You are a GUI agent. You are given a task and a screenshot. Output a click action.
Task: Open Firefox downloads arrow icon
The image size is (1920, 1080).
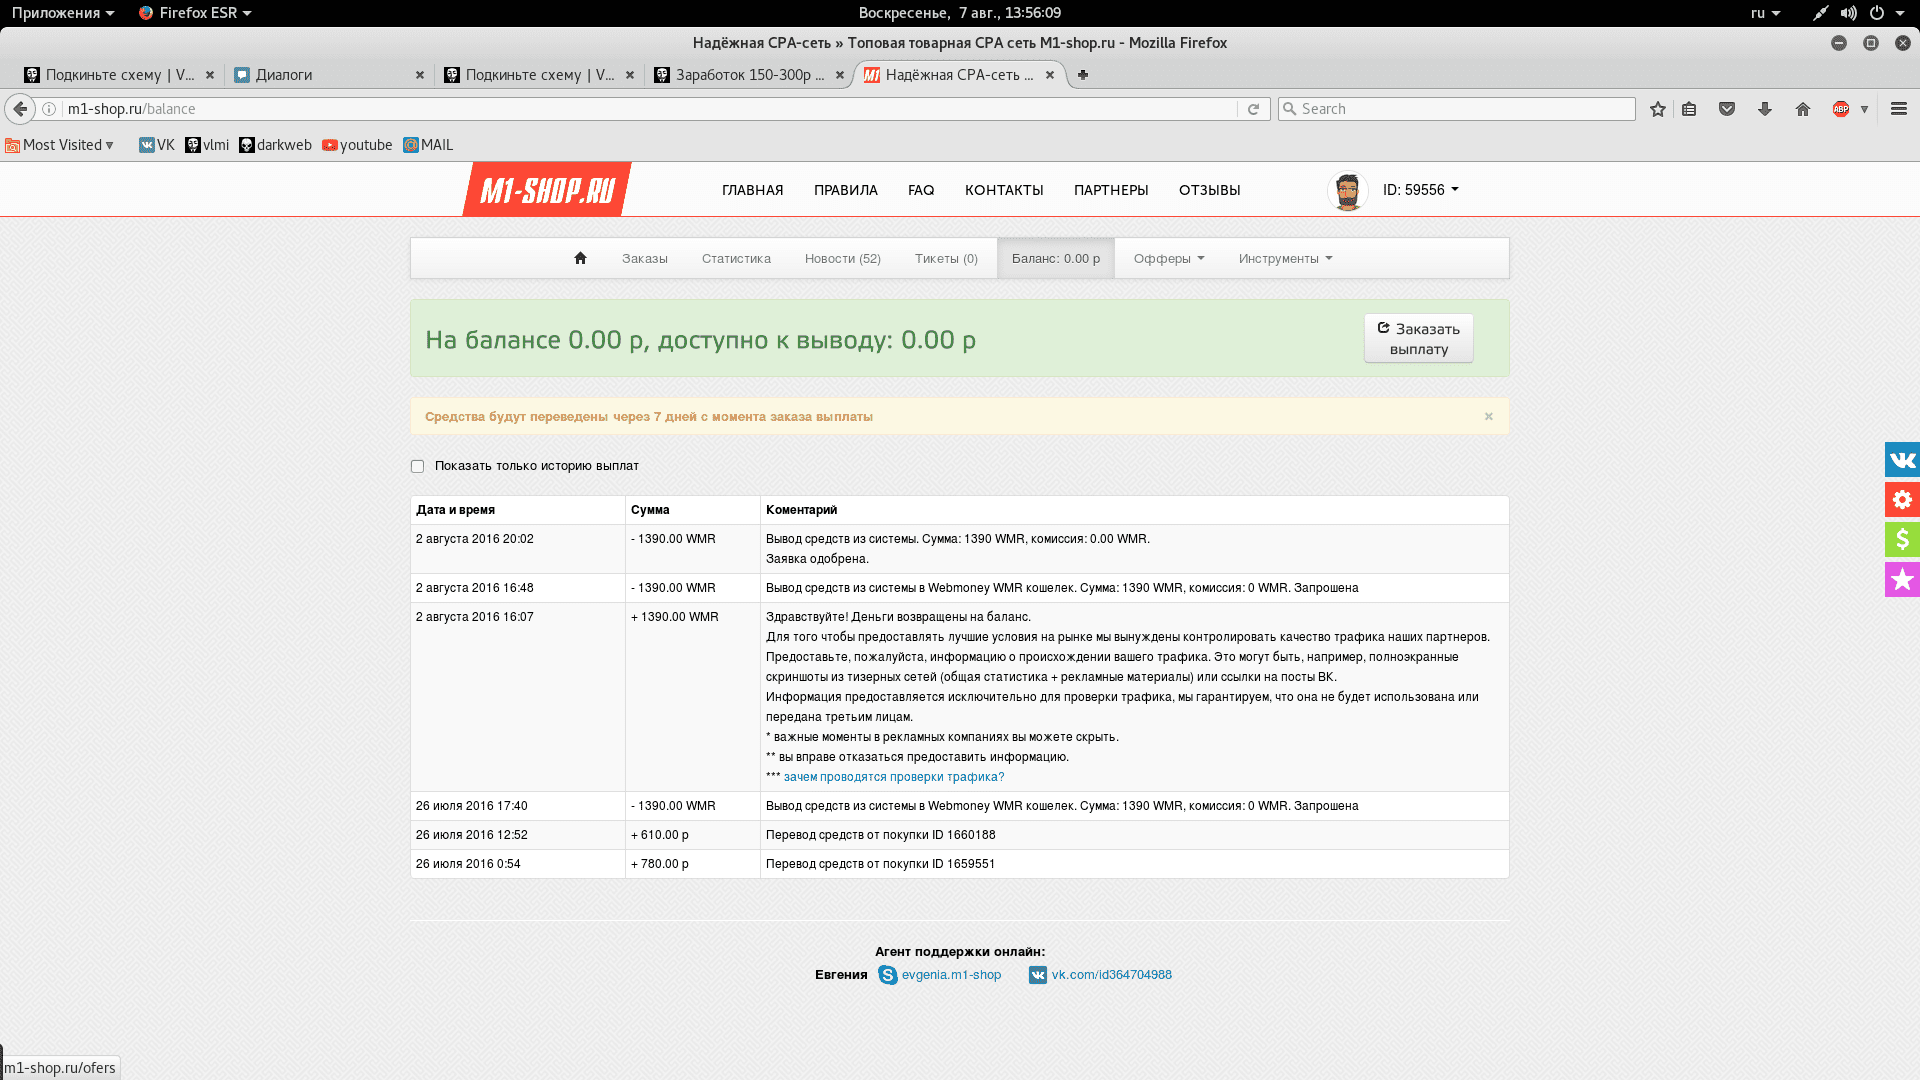(x=1764, y=109)
